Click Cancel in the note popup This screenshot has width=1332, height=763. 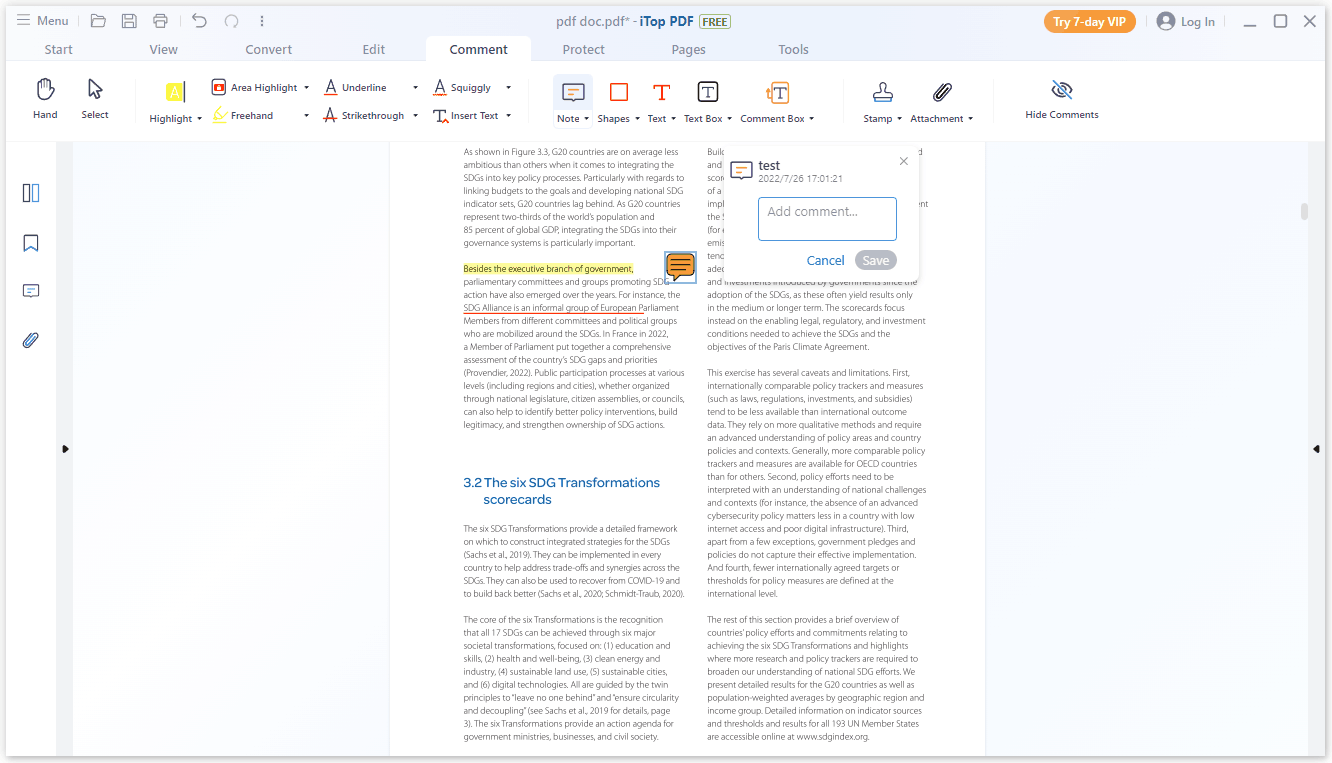(x=825, y=261)
